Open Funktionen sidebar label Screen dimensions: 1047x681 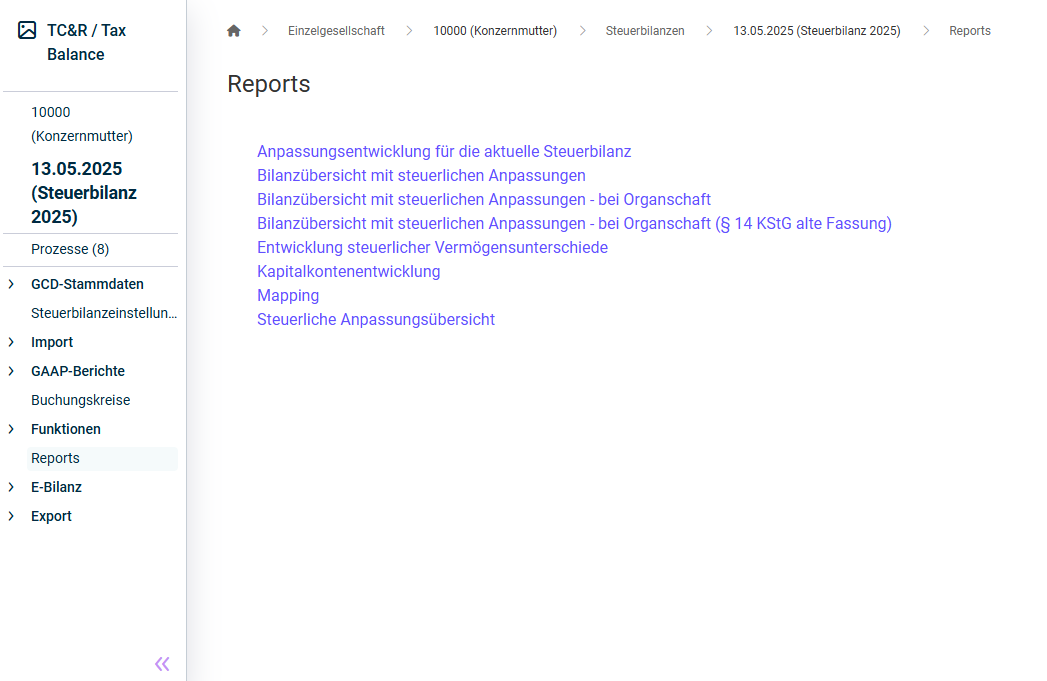coord(66,429)
